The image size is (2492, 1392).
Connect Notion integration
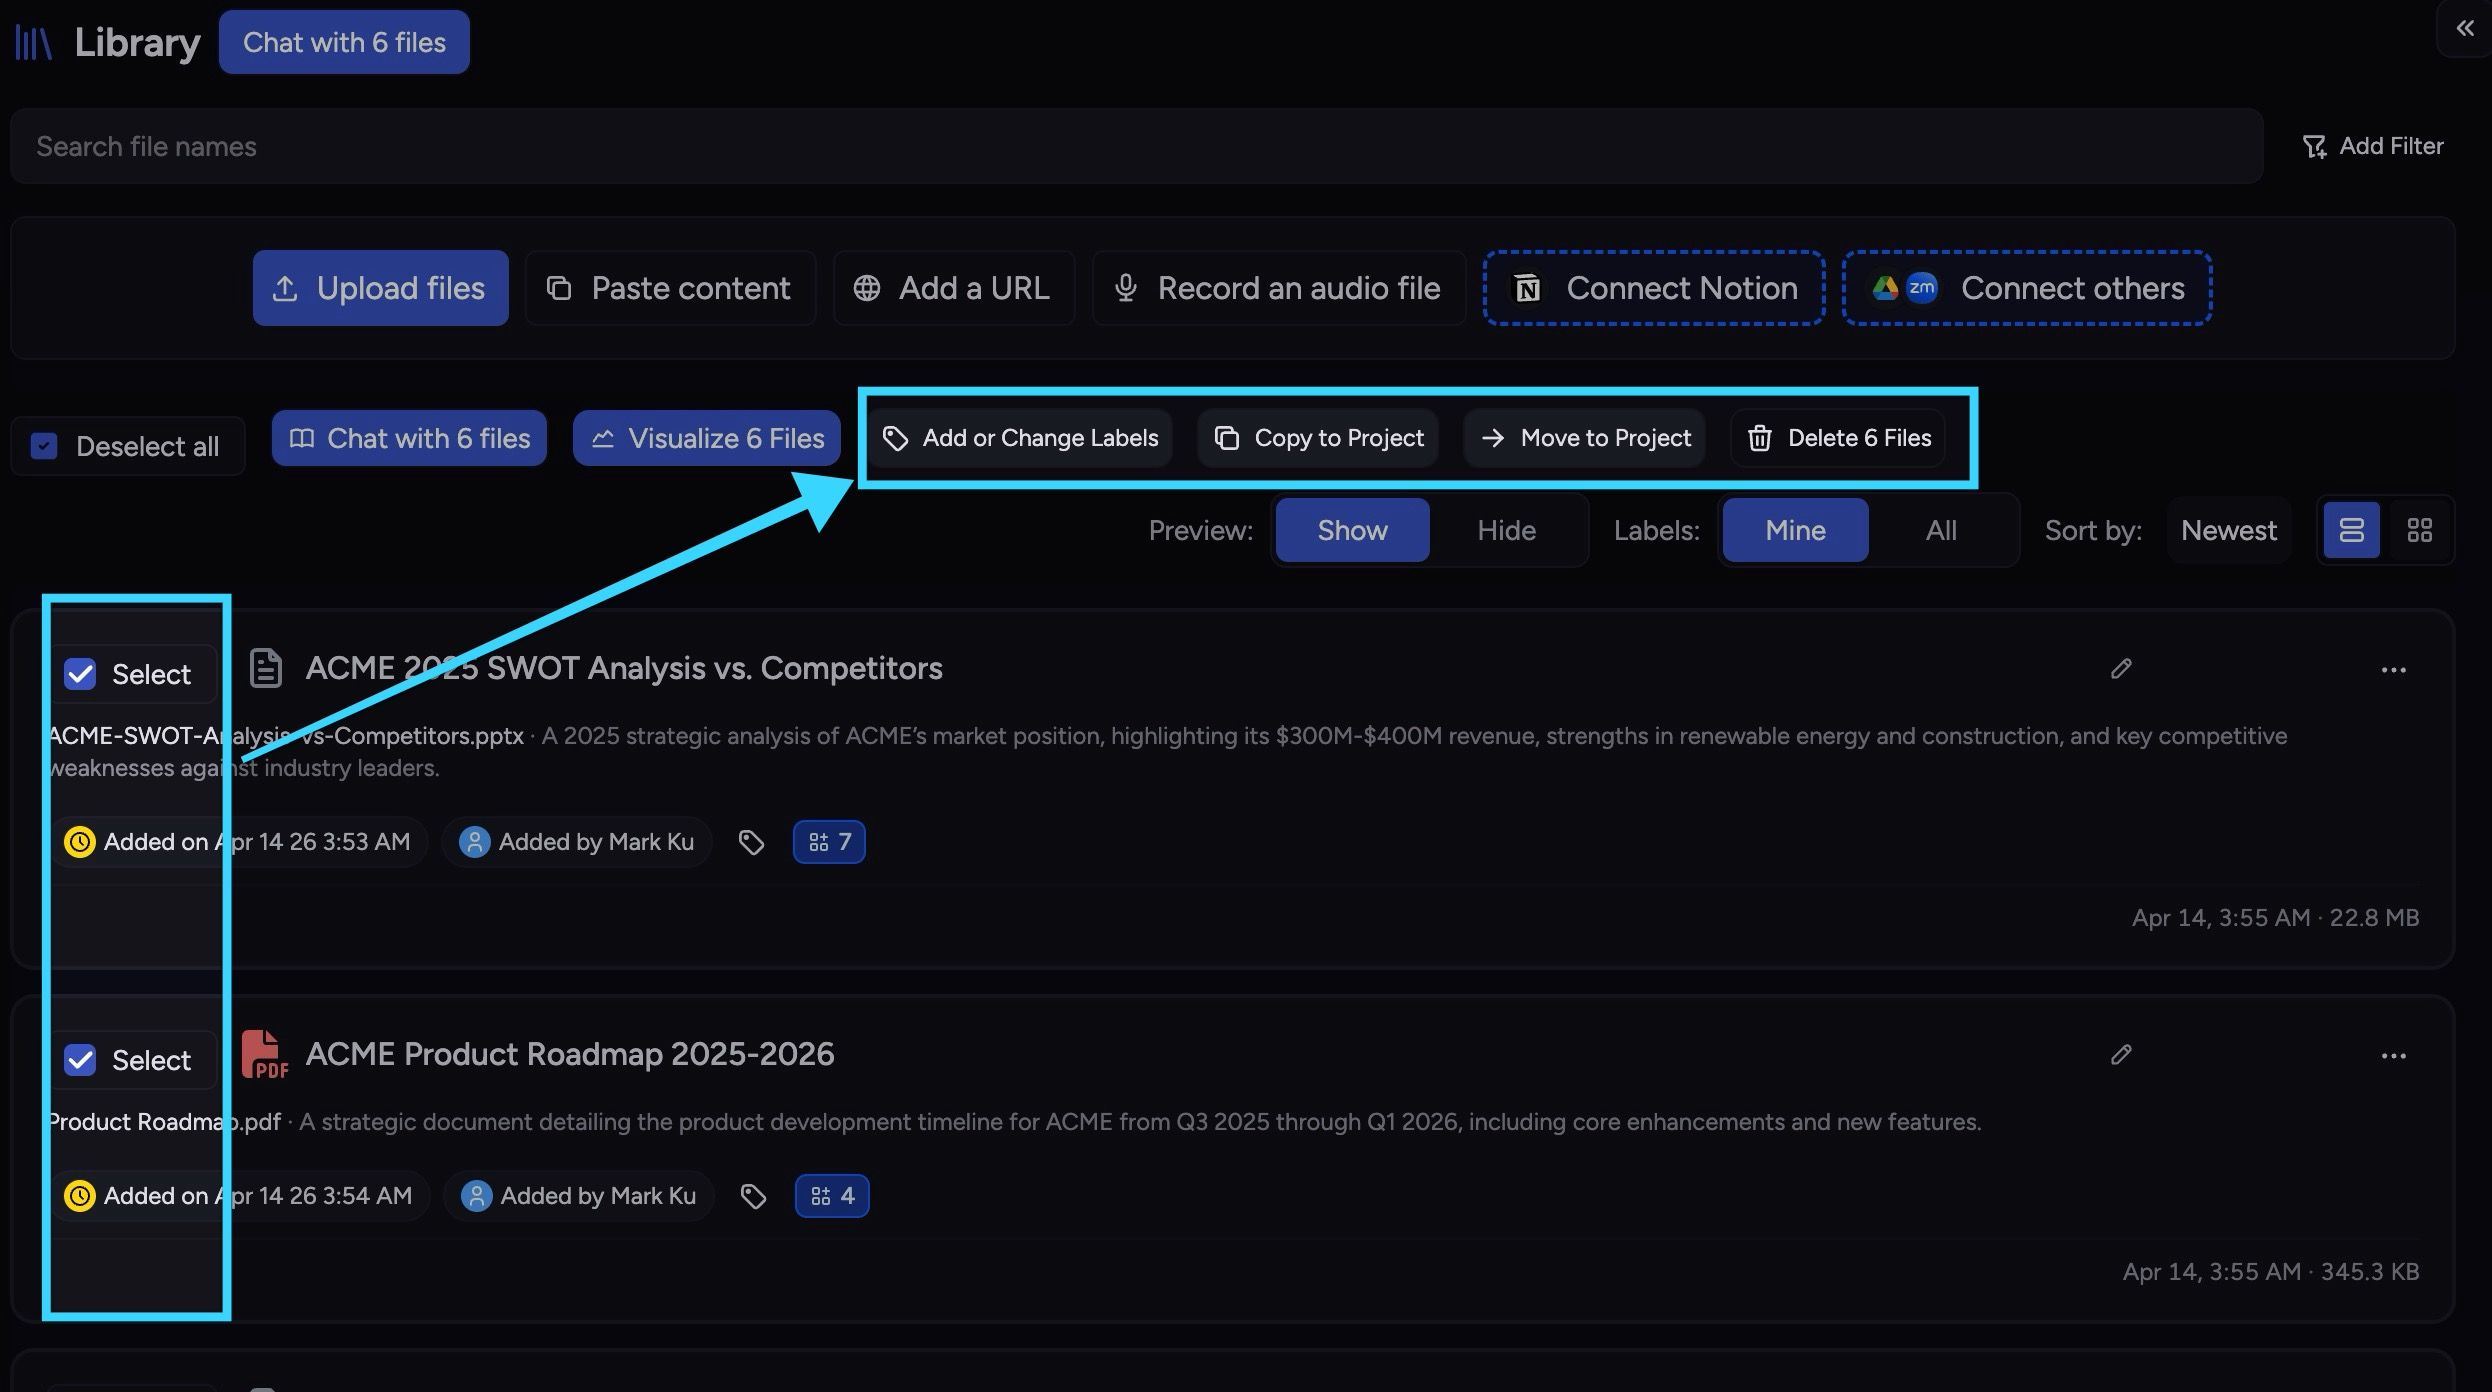coord(1654,288)
